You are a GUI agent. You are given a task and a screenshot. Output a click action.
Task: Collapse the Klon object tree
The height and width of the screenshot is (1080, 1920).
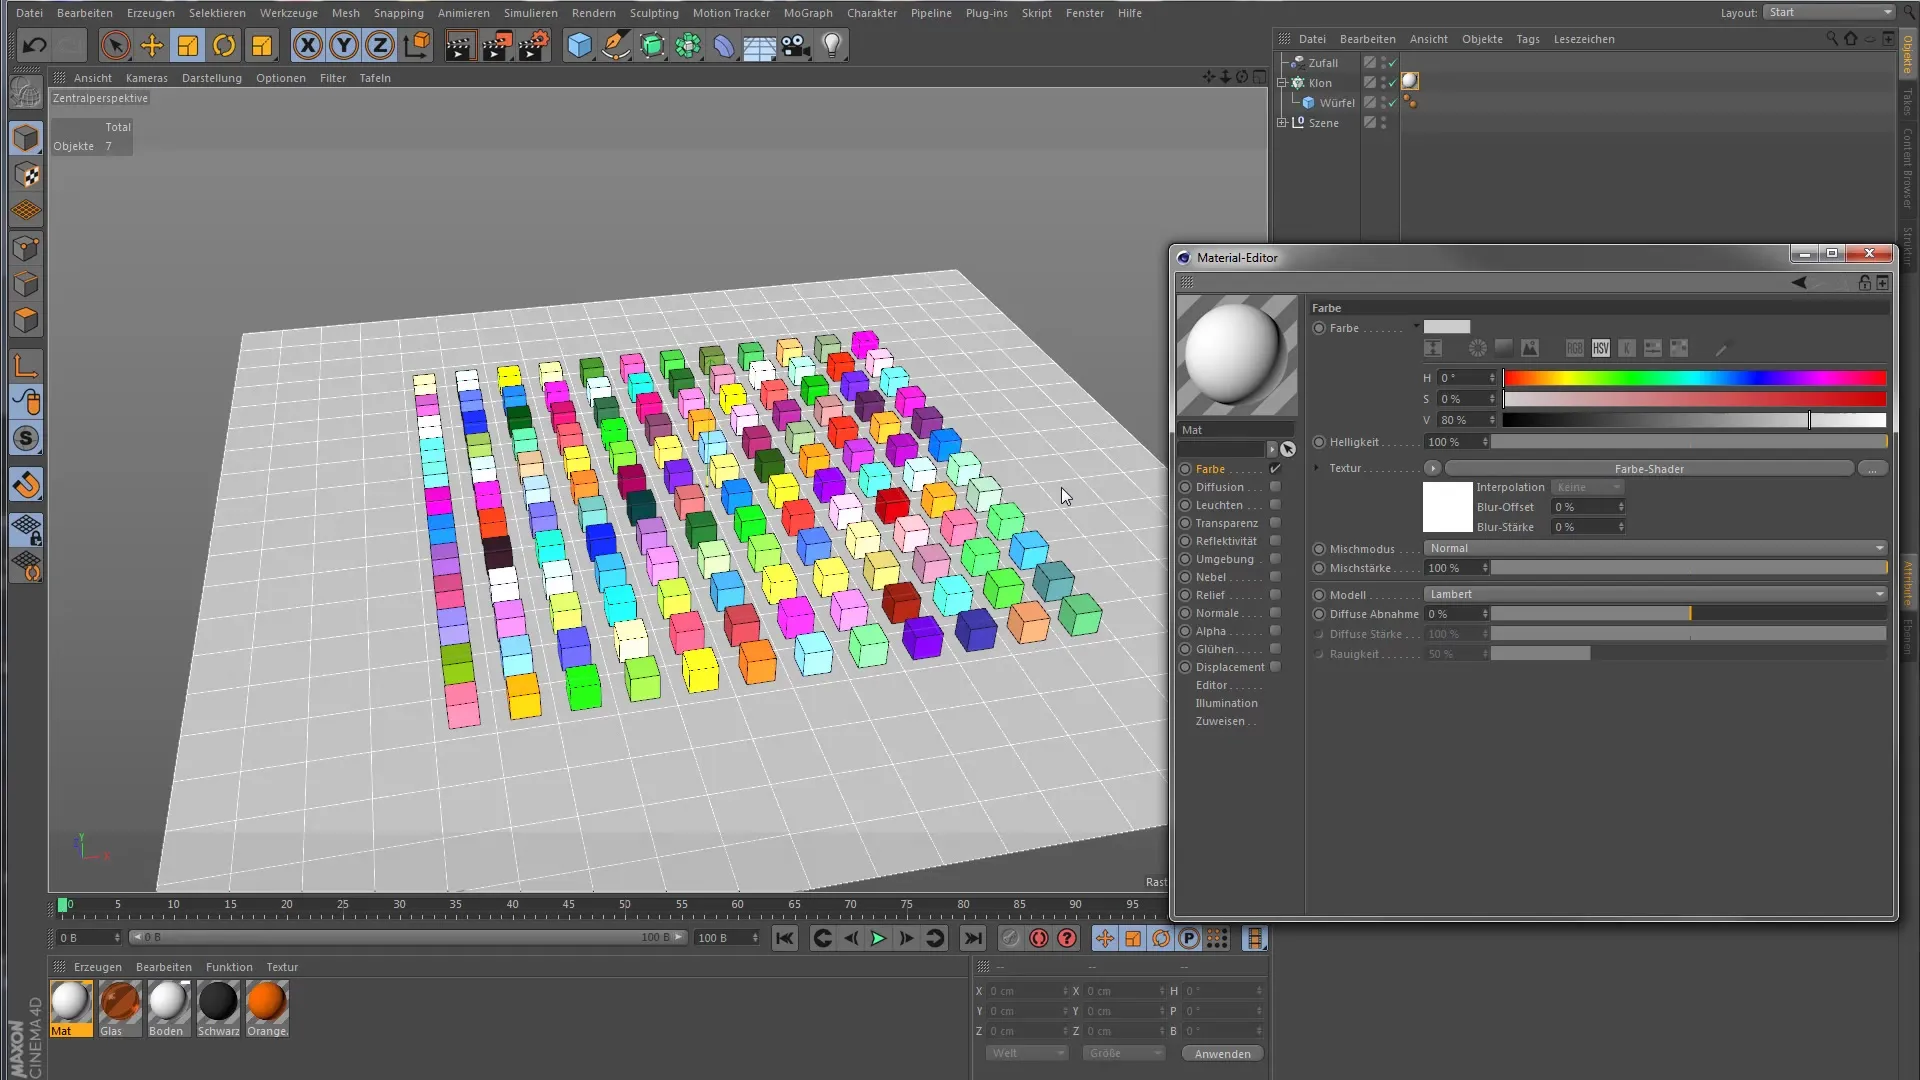tap(1282, 83)
